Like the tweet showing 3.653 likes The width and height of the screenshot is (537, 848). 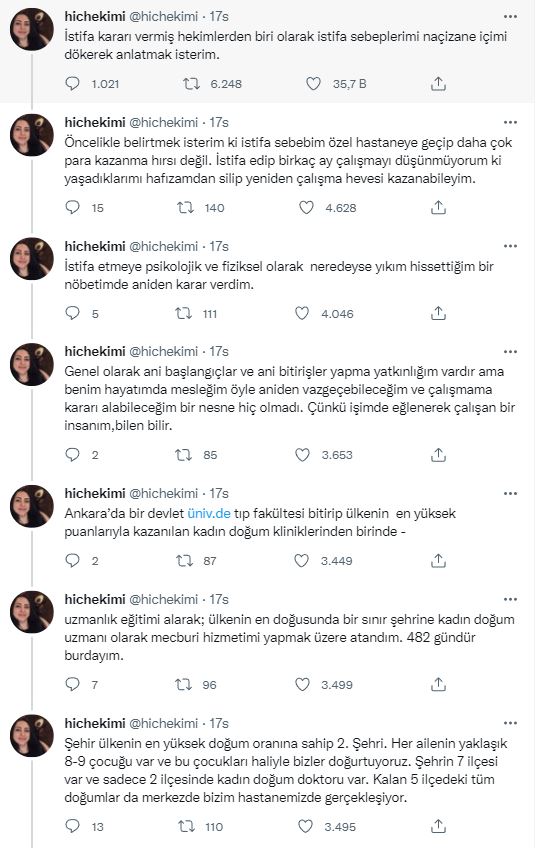[x=302, y=455]
